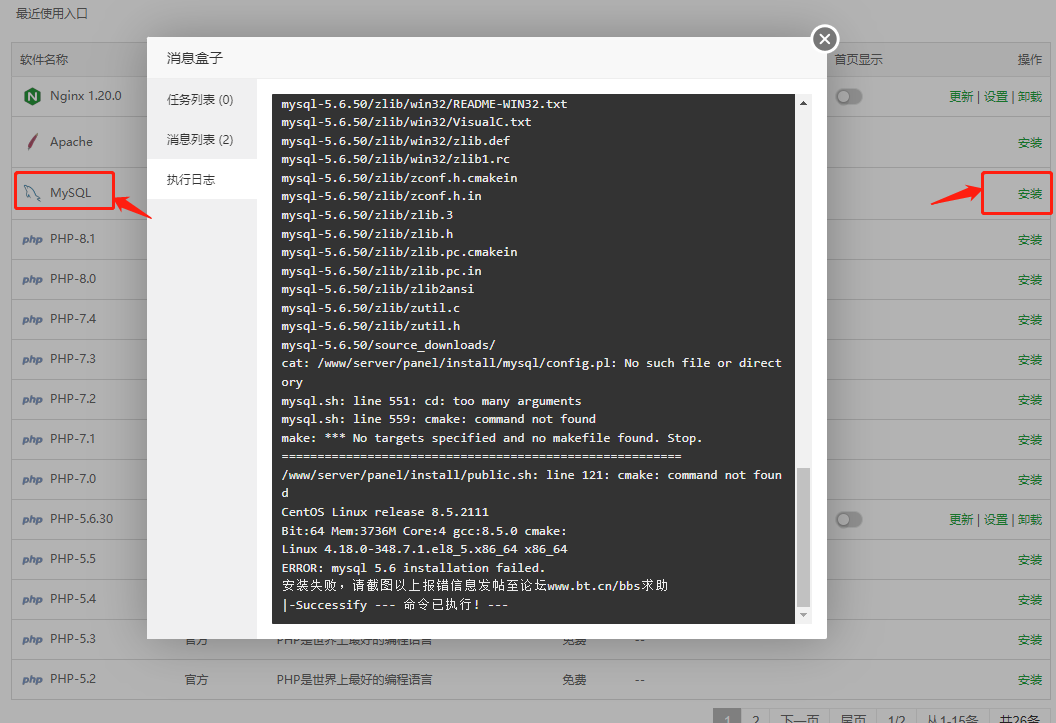The height and width of the screenshot is (723, 1056).
Task: Click the Apache feather icon
Action: [32, 141]
